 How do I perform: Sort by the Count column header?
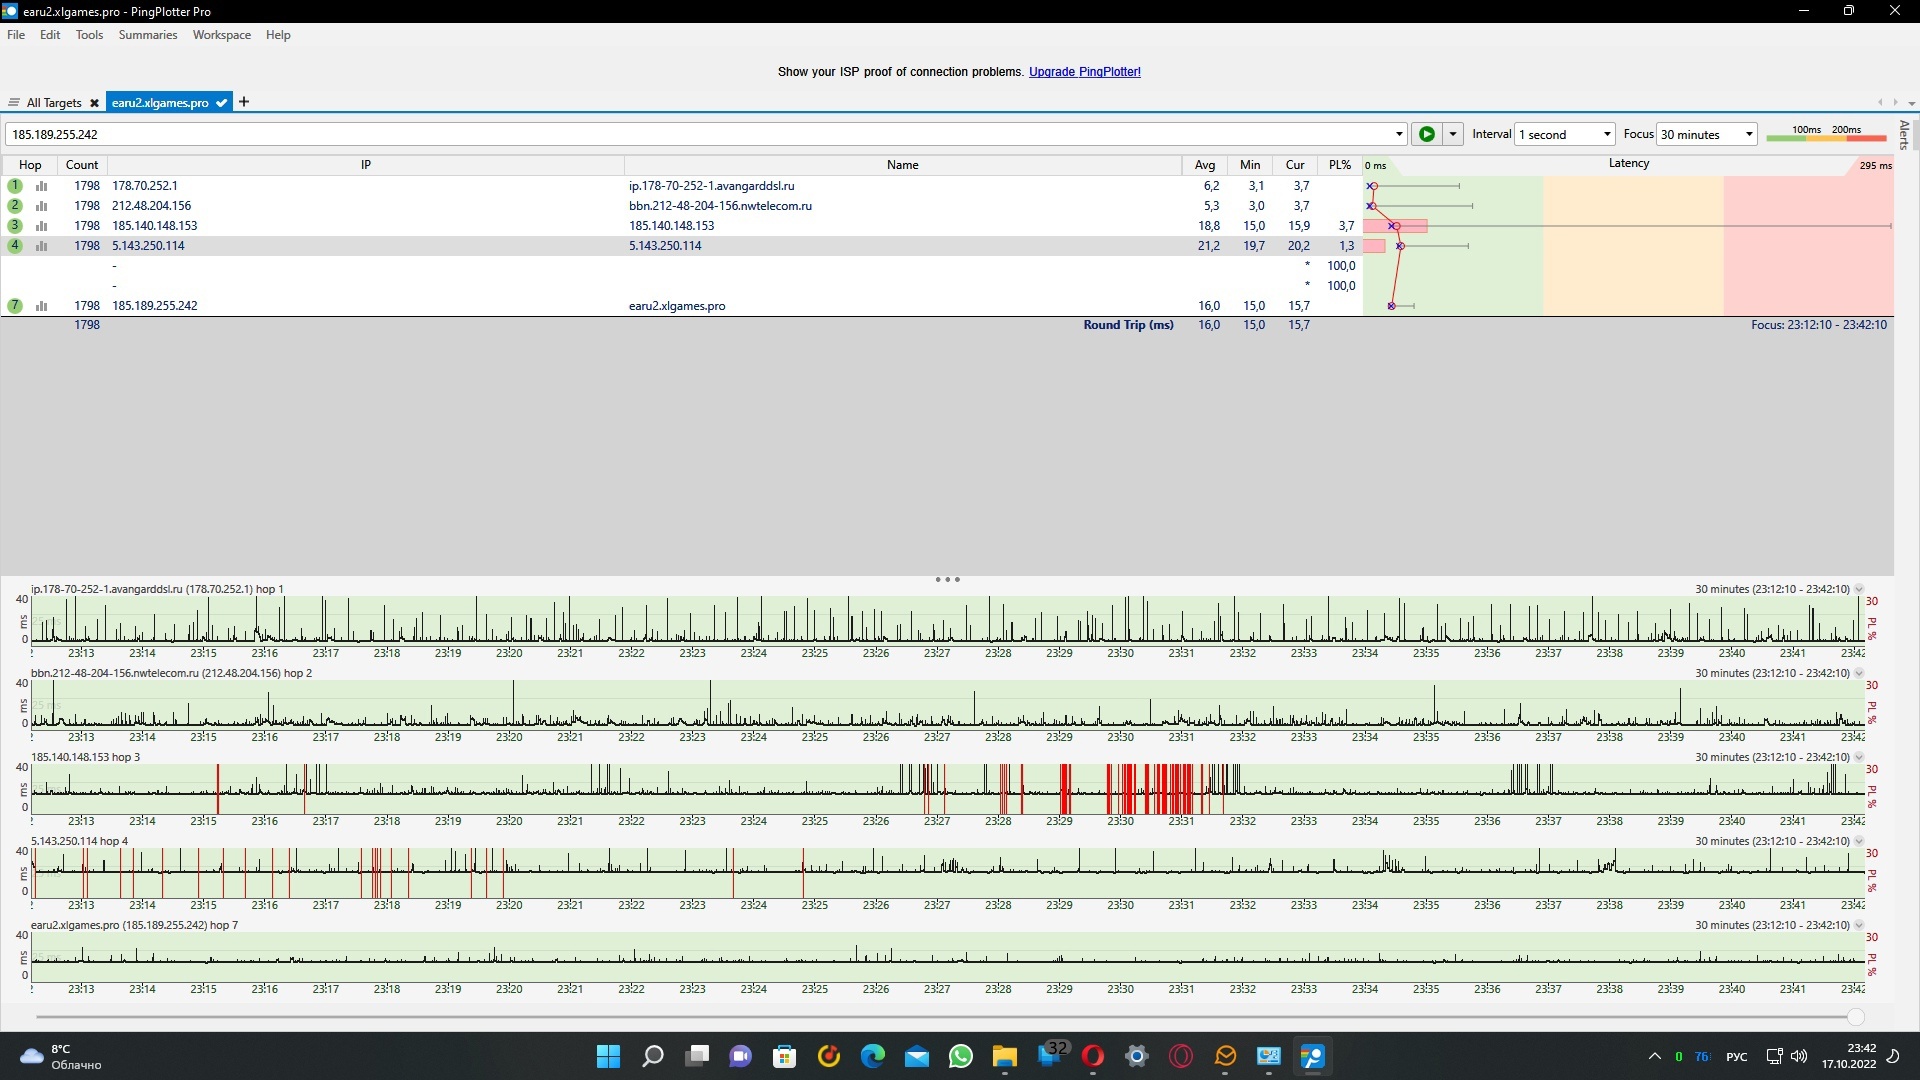82,165
